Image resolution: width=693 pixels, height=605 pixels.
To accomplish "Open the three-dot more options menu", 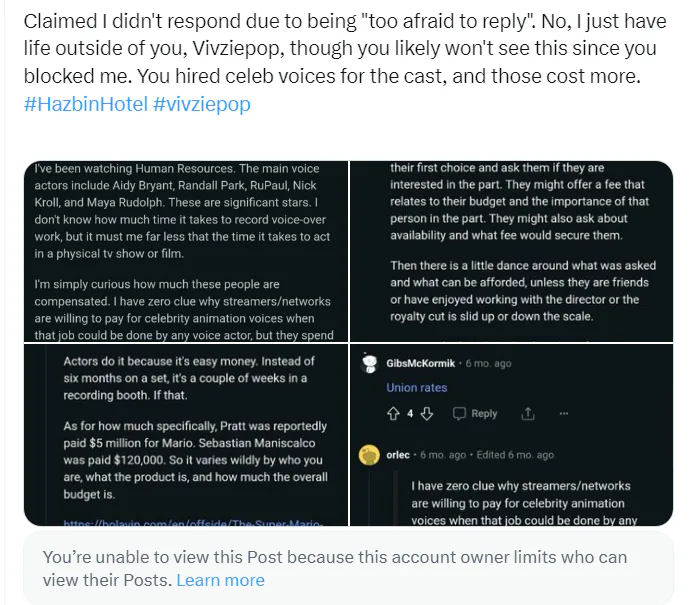I will tap(564, 413).
